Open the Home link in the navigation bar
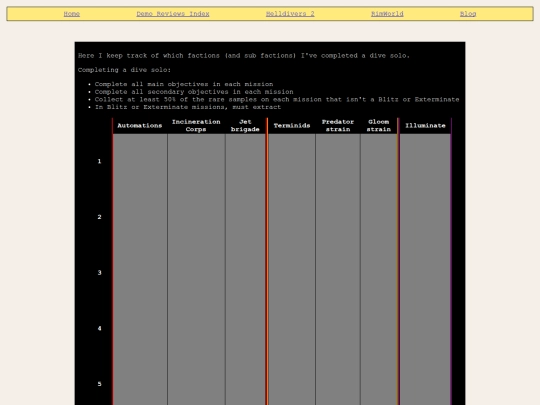 72,14
